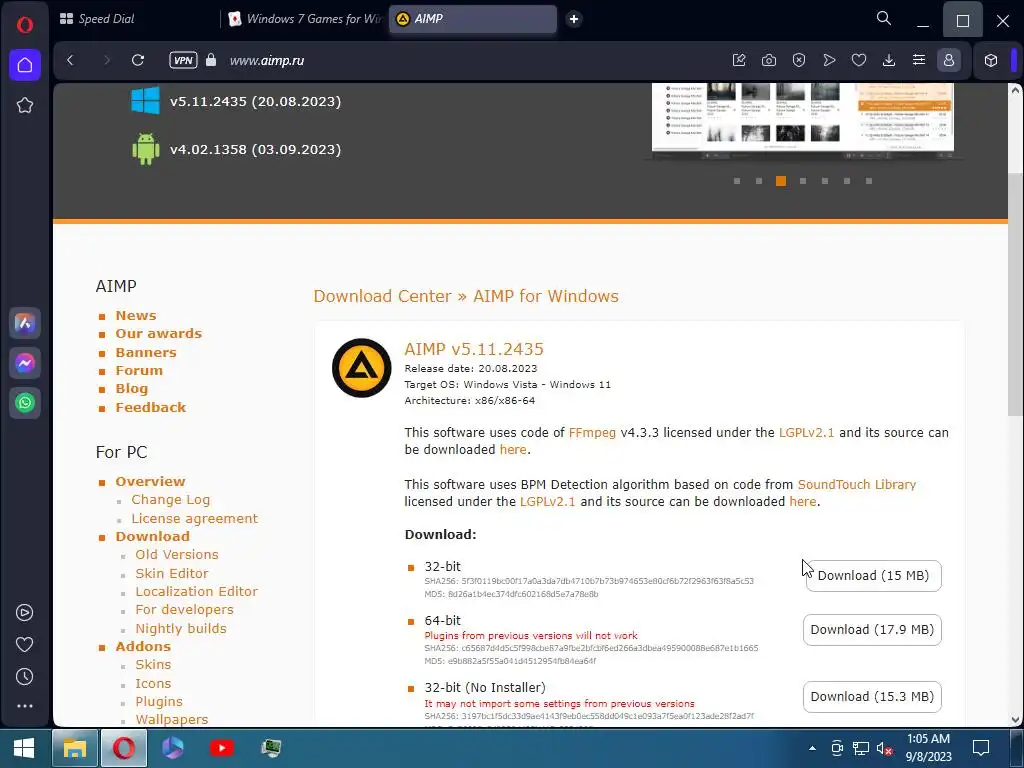Screen dimensions: 1024x768
Task: Open File Explorer from taskbar
Action: point(74,748)
